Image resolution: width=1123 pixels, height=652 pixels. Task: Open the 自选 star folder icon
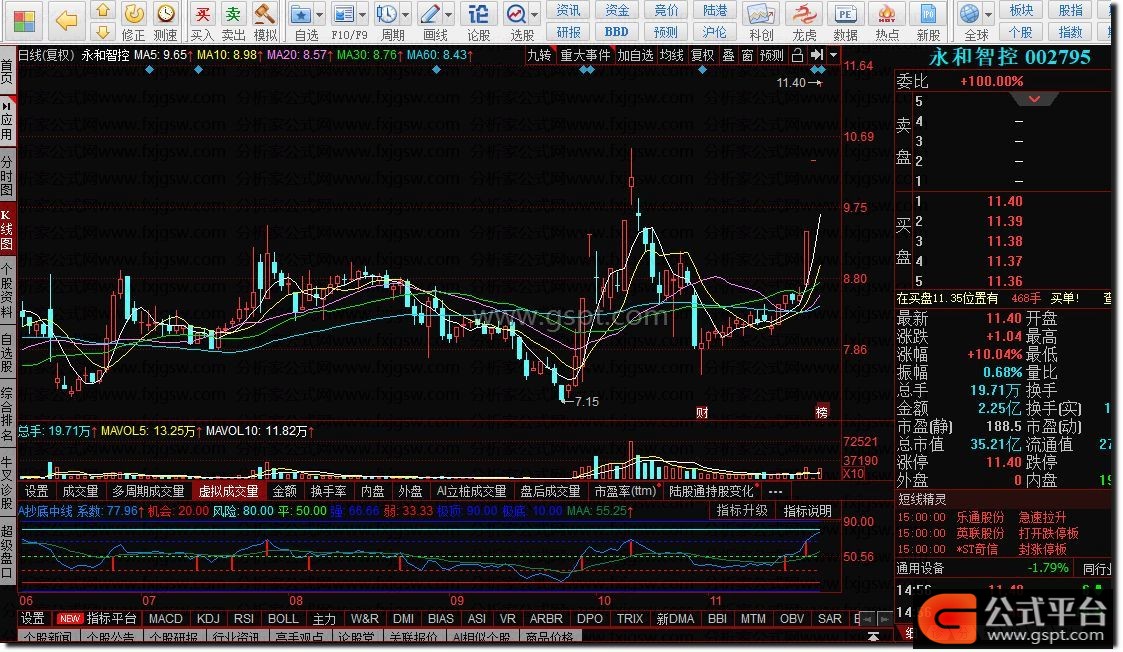pyautogui.click(x=301, y=14)
